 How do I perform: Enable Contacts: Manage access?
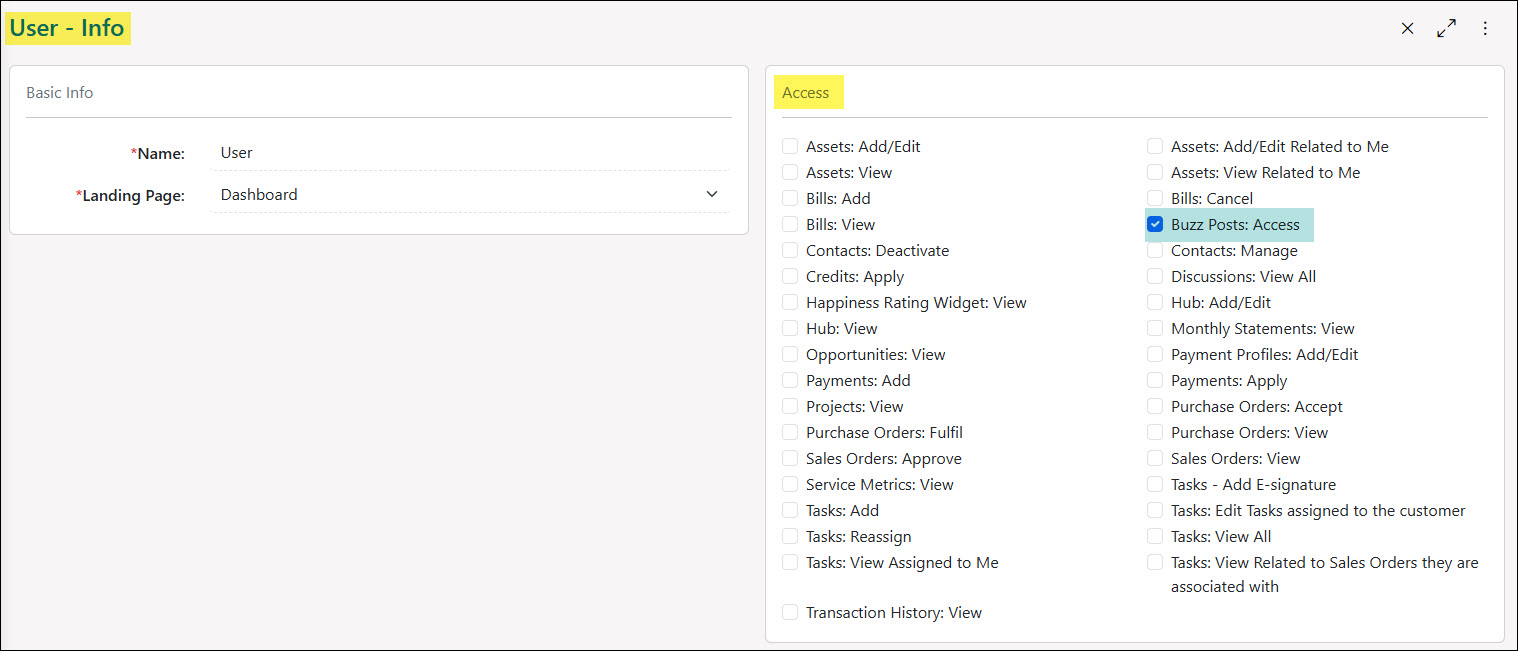(x=1155, y=250)
